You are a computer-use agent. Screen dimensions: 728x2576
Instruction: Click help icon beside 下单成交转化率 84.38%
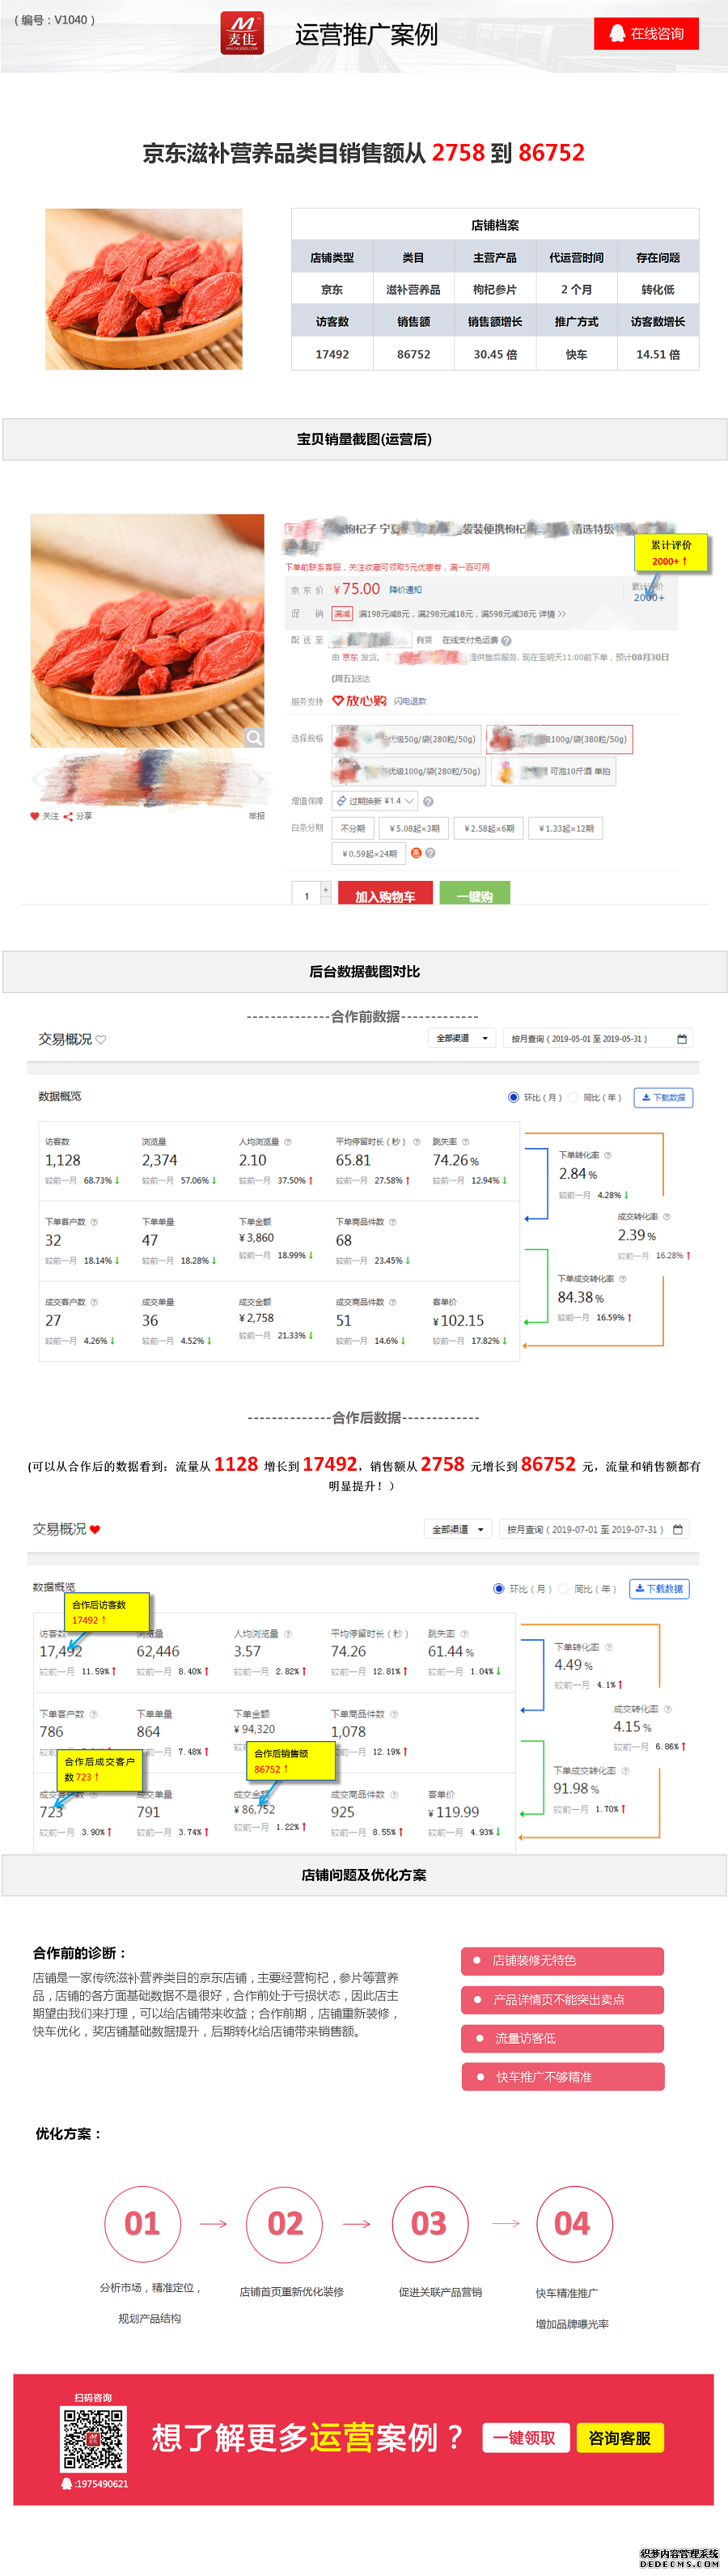click(622, 1278)
